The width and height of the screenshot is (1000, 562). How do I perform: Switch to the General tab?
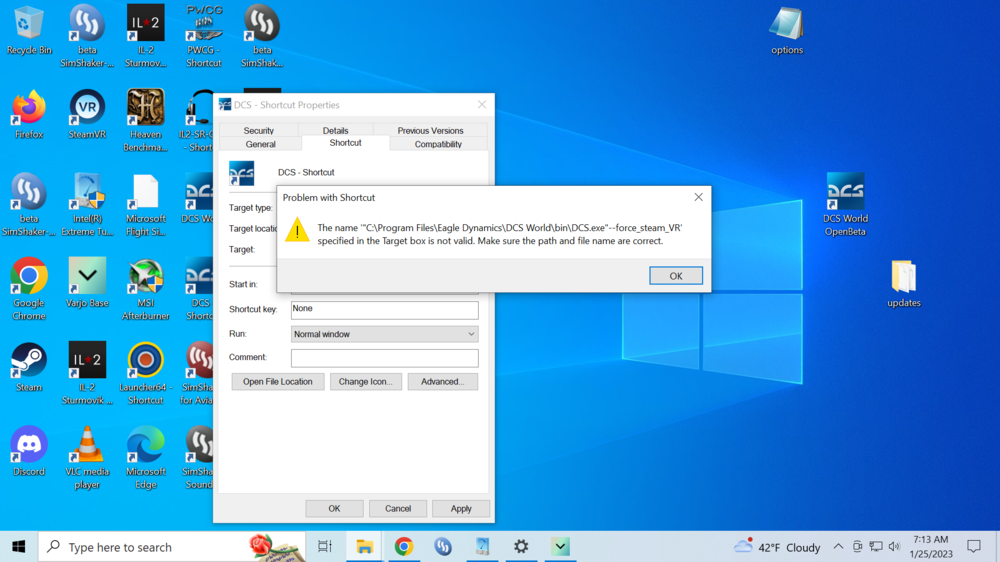point(260,144)
